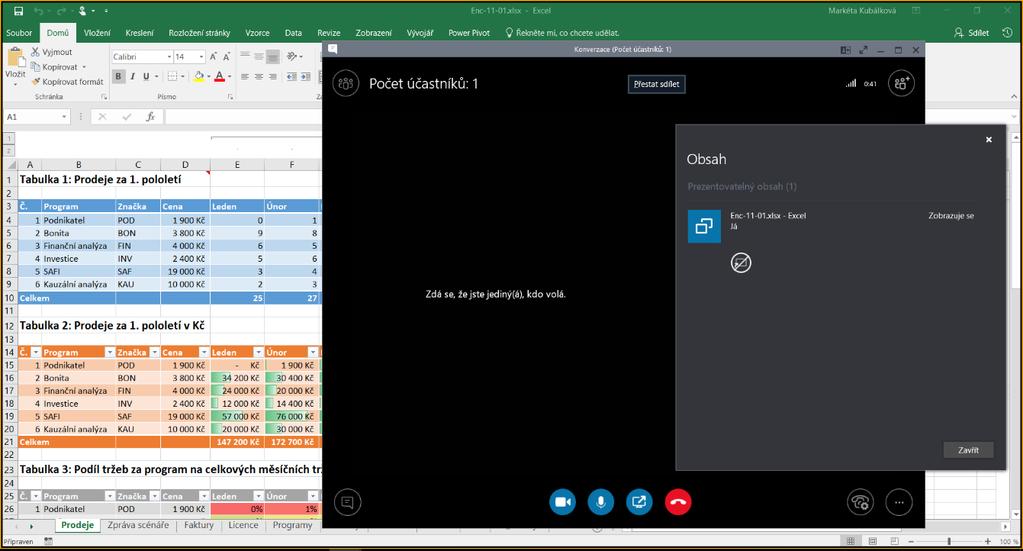
Task: Invite more people to the conversation
Action: click(x=901, y=83)
